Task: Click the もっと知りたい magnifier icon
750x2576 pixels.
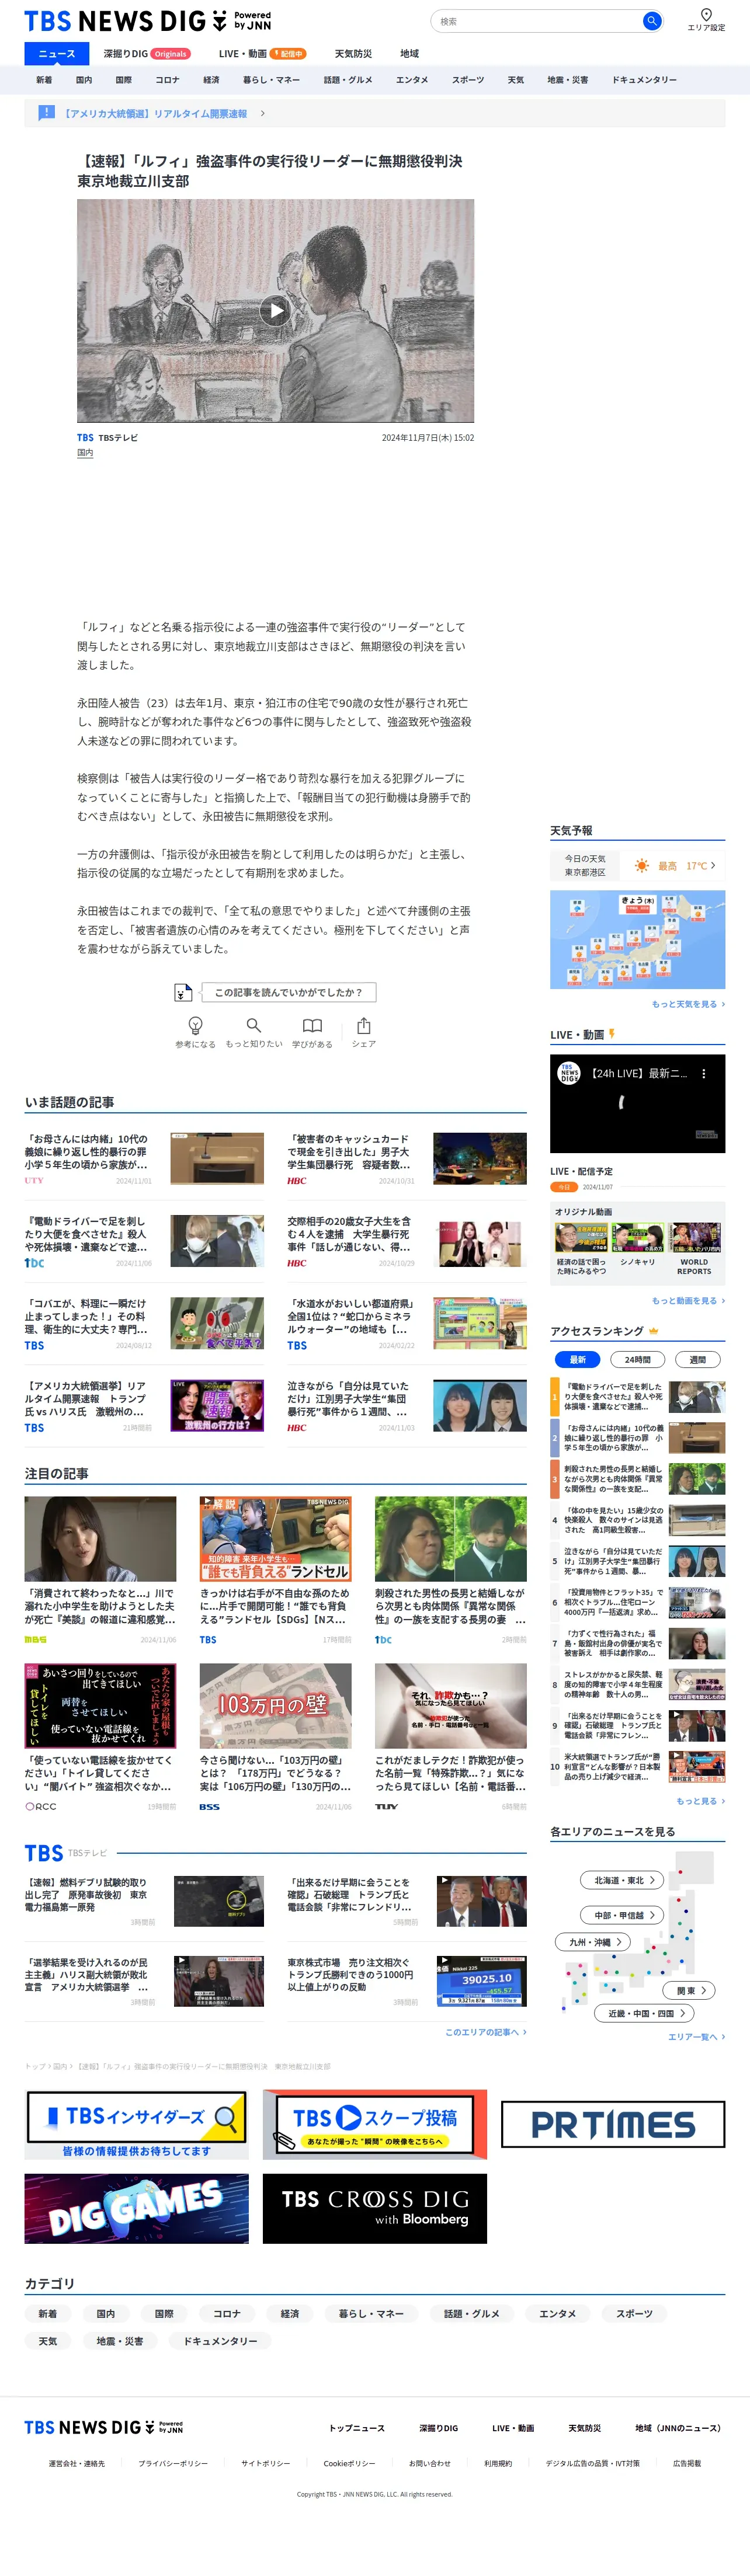Action: 254,1025
